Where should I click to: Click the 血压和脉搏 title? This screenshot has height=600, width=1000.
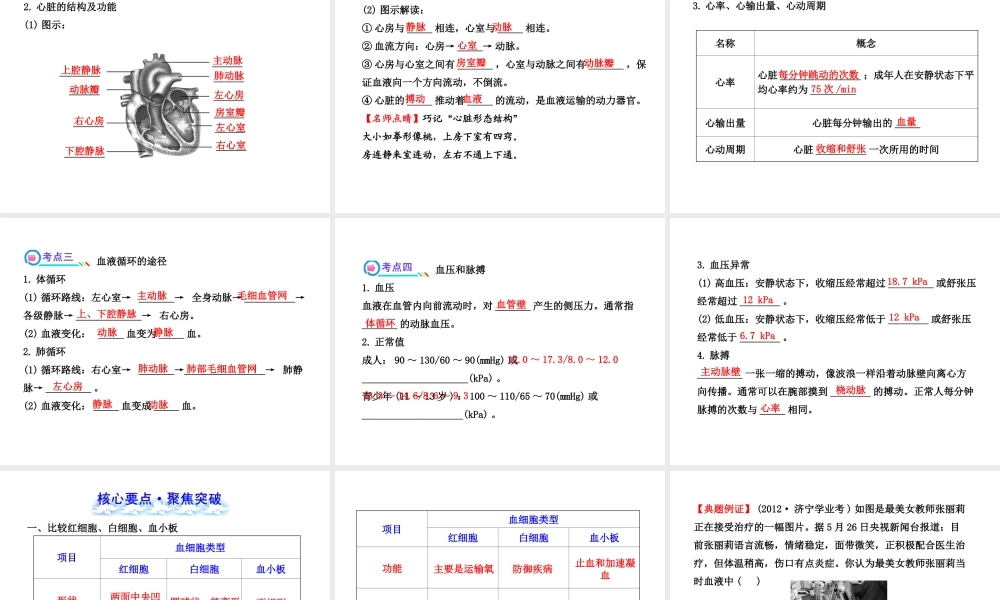(460, 270)
